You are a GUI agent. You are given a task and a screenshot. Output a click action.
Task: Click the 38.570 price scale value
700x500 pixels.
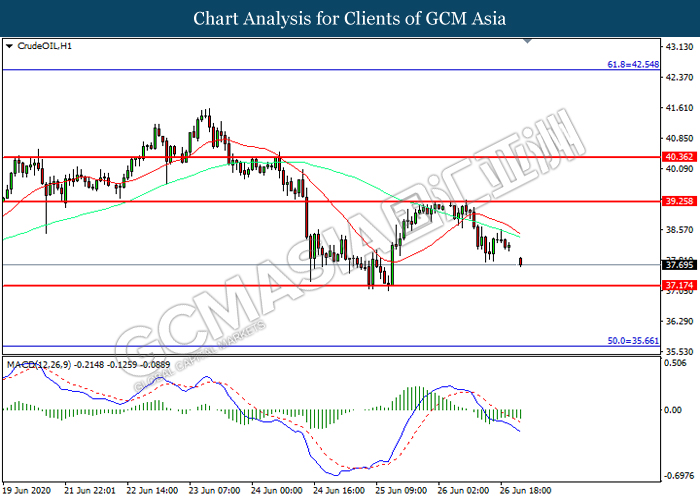tap(679, 230)
